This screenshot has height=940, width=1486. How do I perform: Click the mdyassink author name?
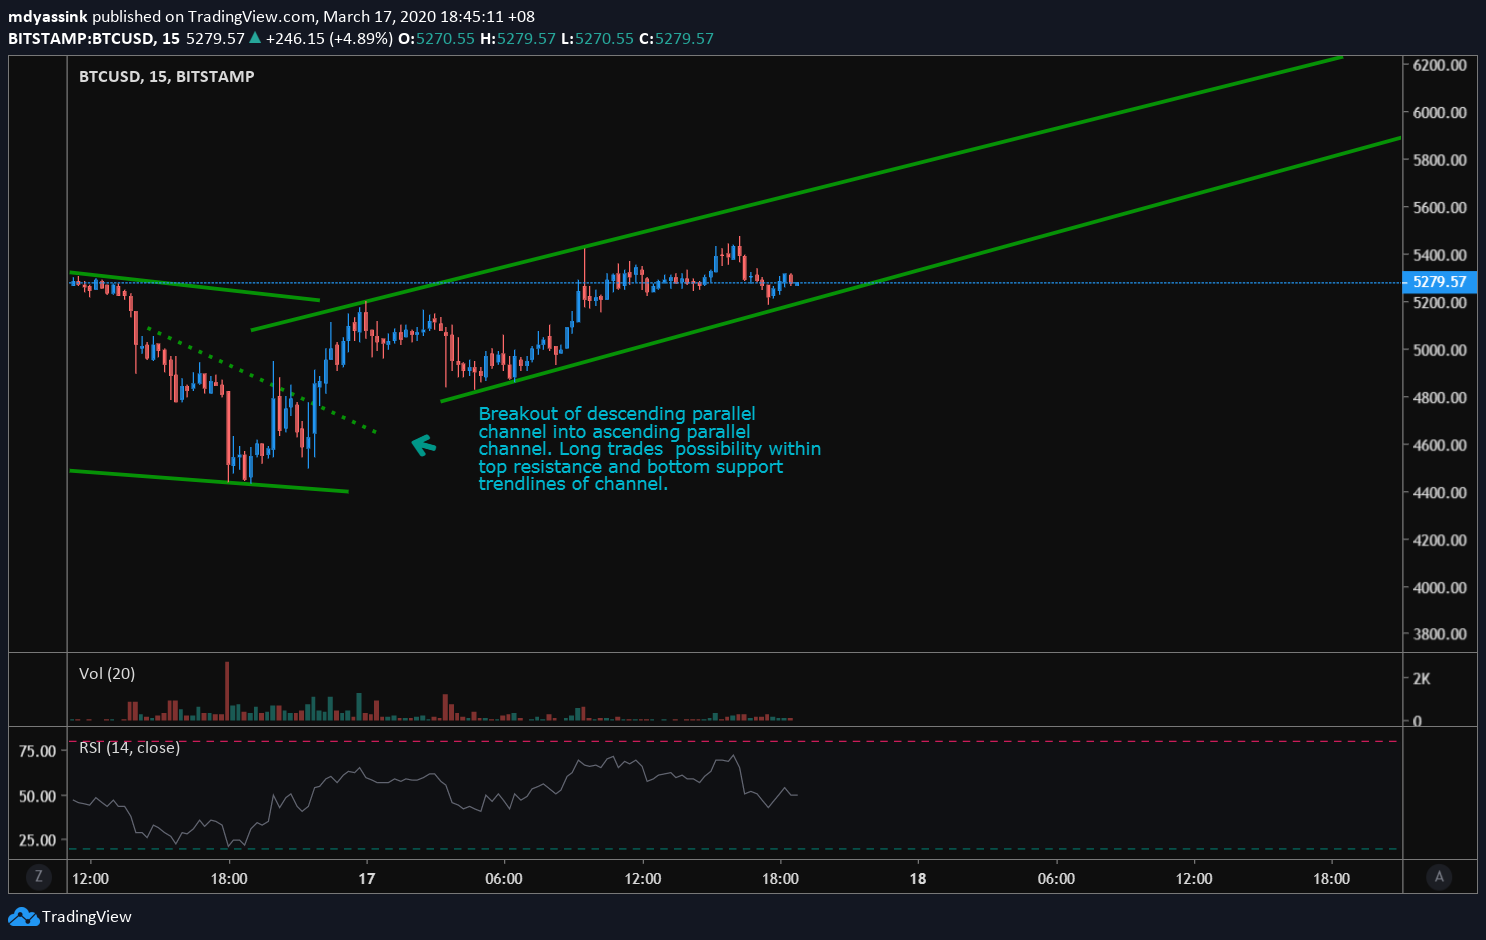click(x=48, y=16)
